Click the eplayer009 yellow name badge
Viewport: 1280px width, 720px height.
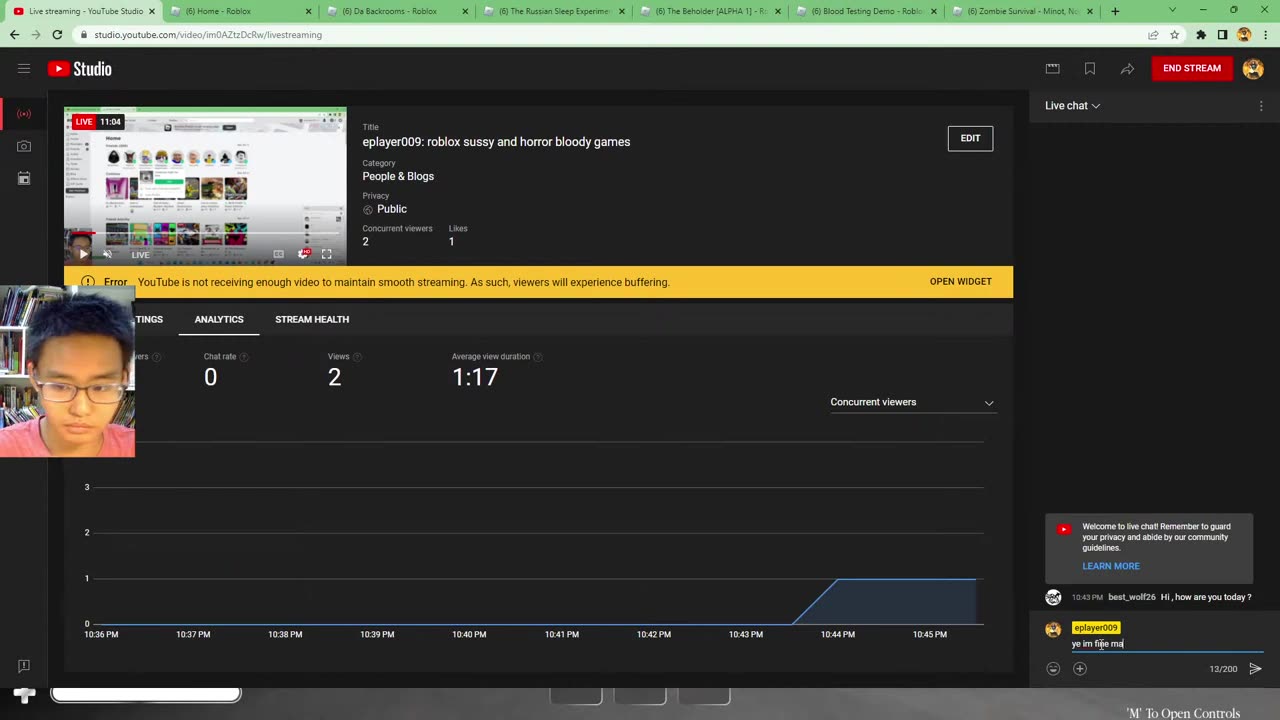(x=1096, y=628)
